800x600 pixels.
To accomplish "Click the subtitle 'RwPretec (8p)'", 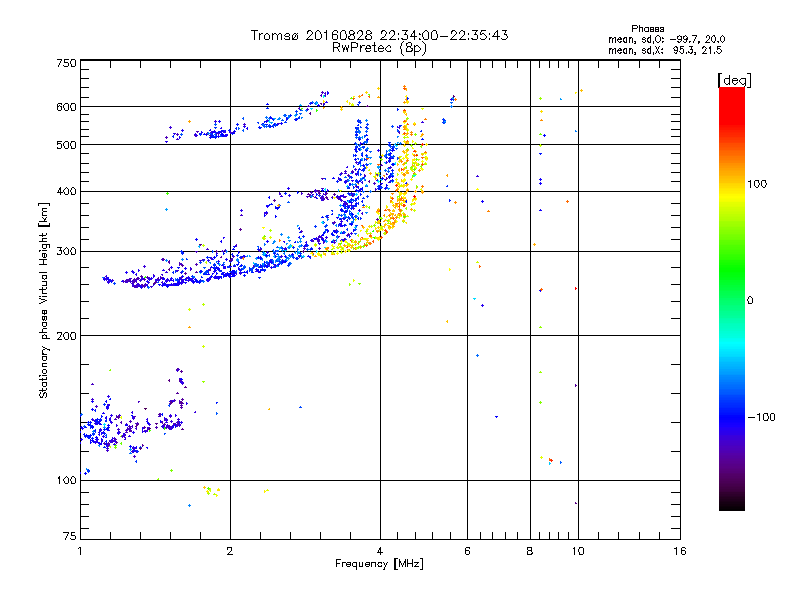I will (x=379, y=48).
